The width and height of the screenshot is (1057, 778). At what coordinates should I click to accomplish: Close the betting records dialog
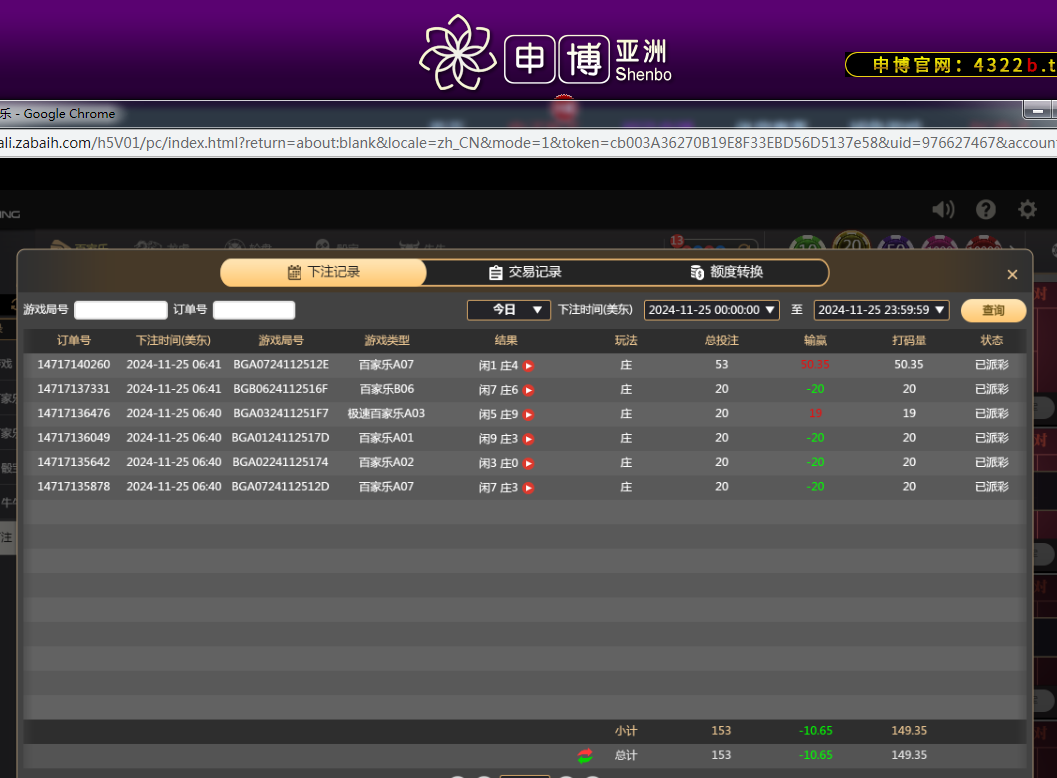(x=1012, y=275)
